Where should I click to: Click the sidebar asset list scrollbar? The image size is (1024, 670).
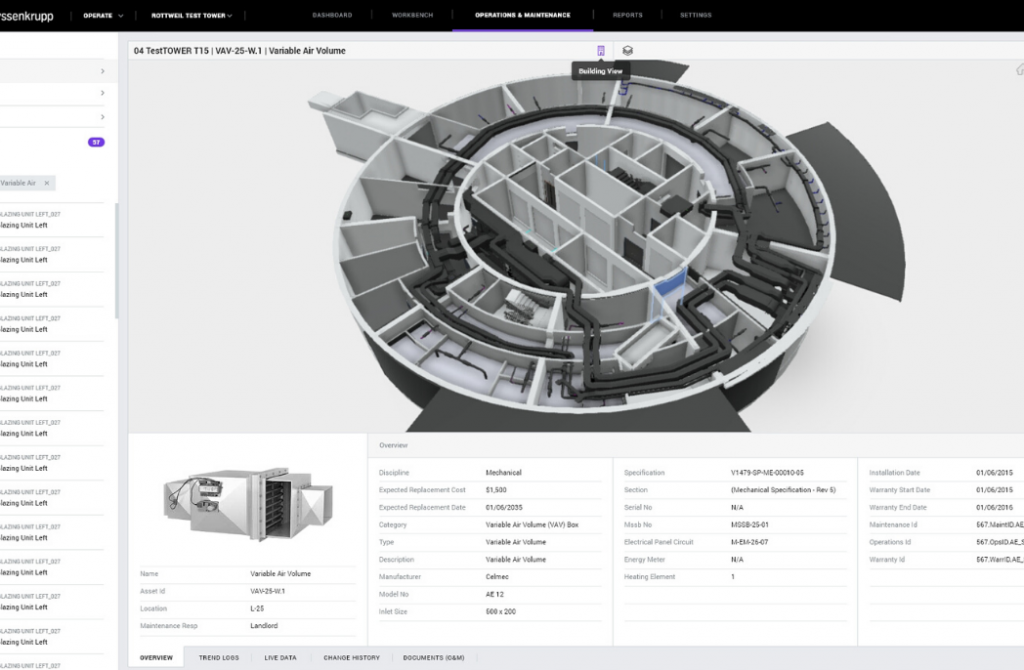tap(117, 261)
